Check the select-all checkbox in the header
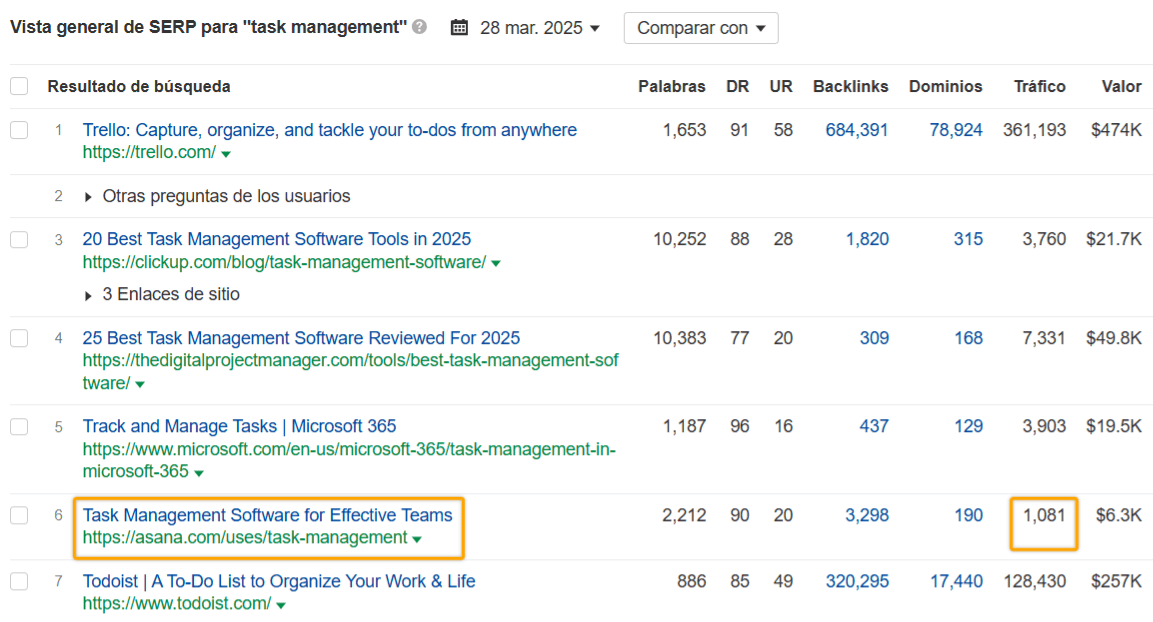 point(18,86)
